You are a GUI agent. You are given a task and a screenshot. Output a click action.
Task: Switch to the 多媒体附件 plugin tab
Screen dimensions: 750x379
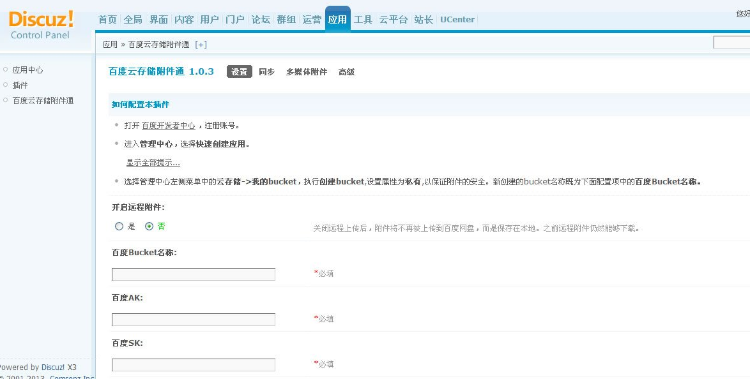click(x=307, y=72)
